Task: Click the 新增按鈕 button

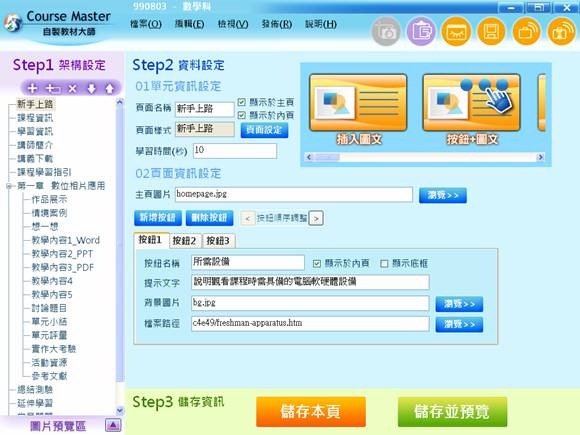Action: click(158, 218)
